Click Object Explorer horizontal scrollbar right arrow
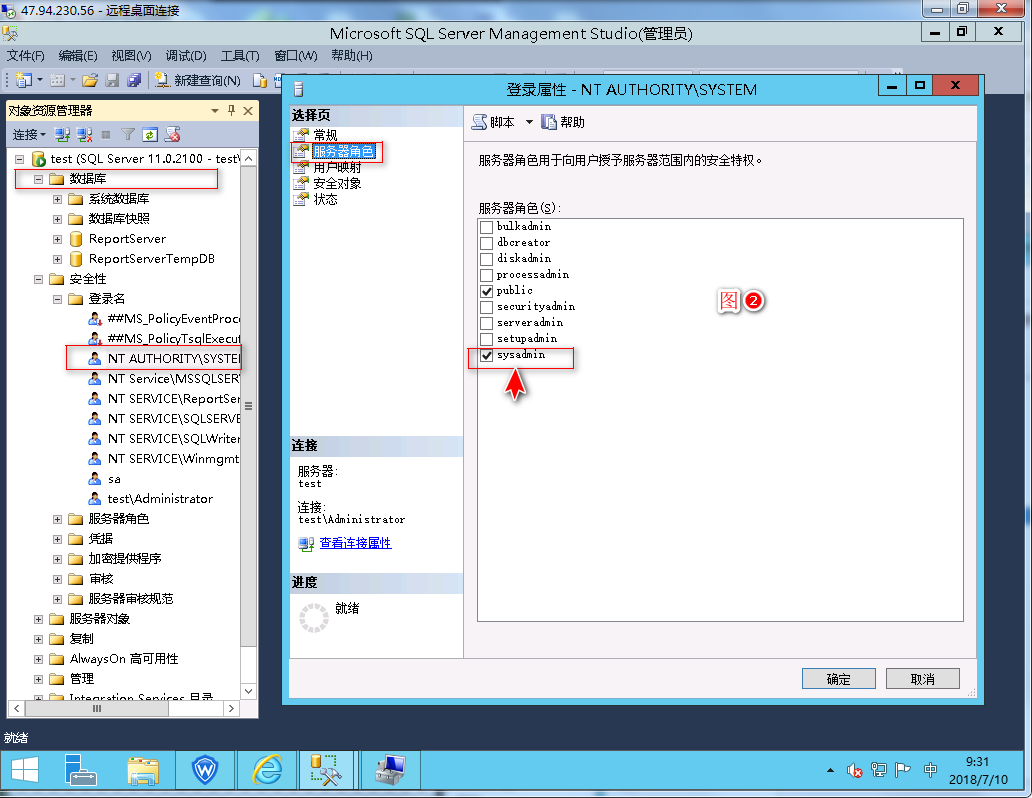Viewport: 1032px width, 798px height. point(231,708)
